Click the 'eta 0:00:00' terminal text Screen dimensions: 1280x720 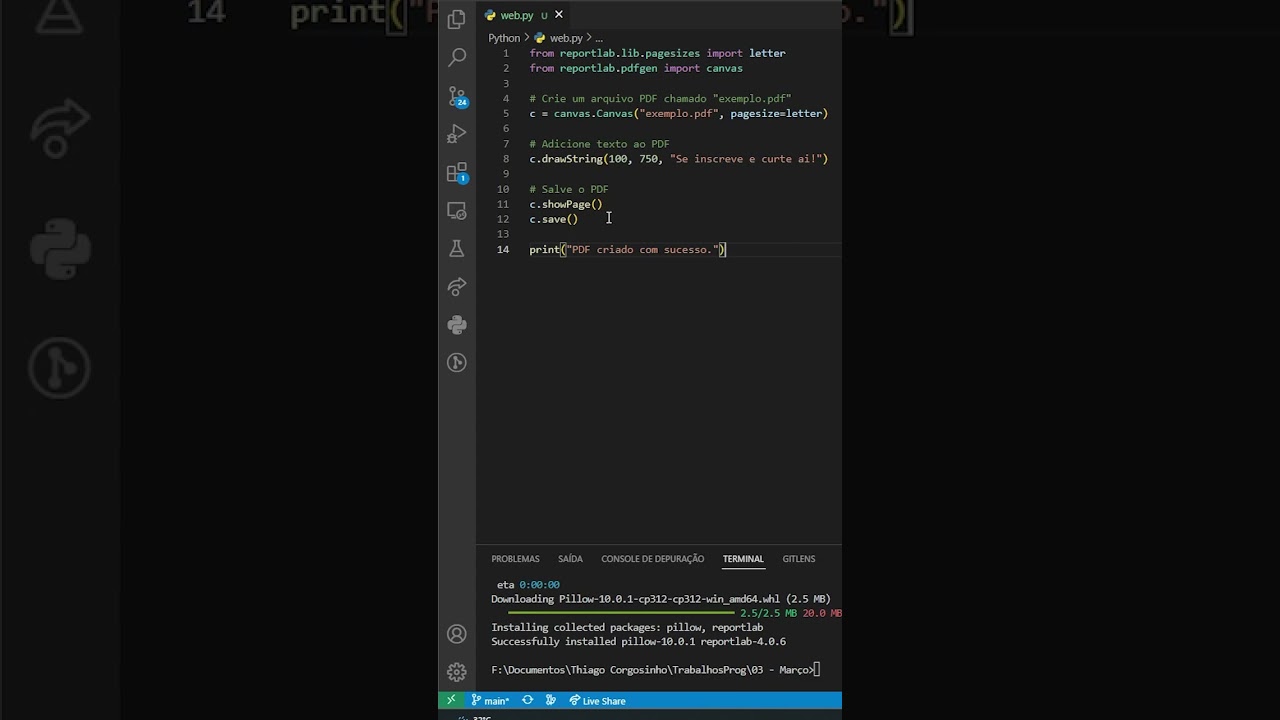528,585
